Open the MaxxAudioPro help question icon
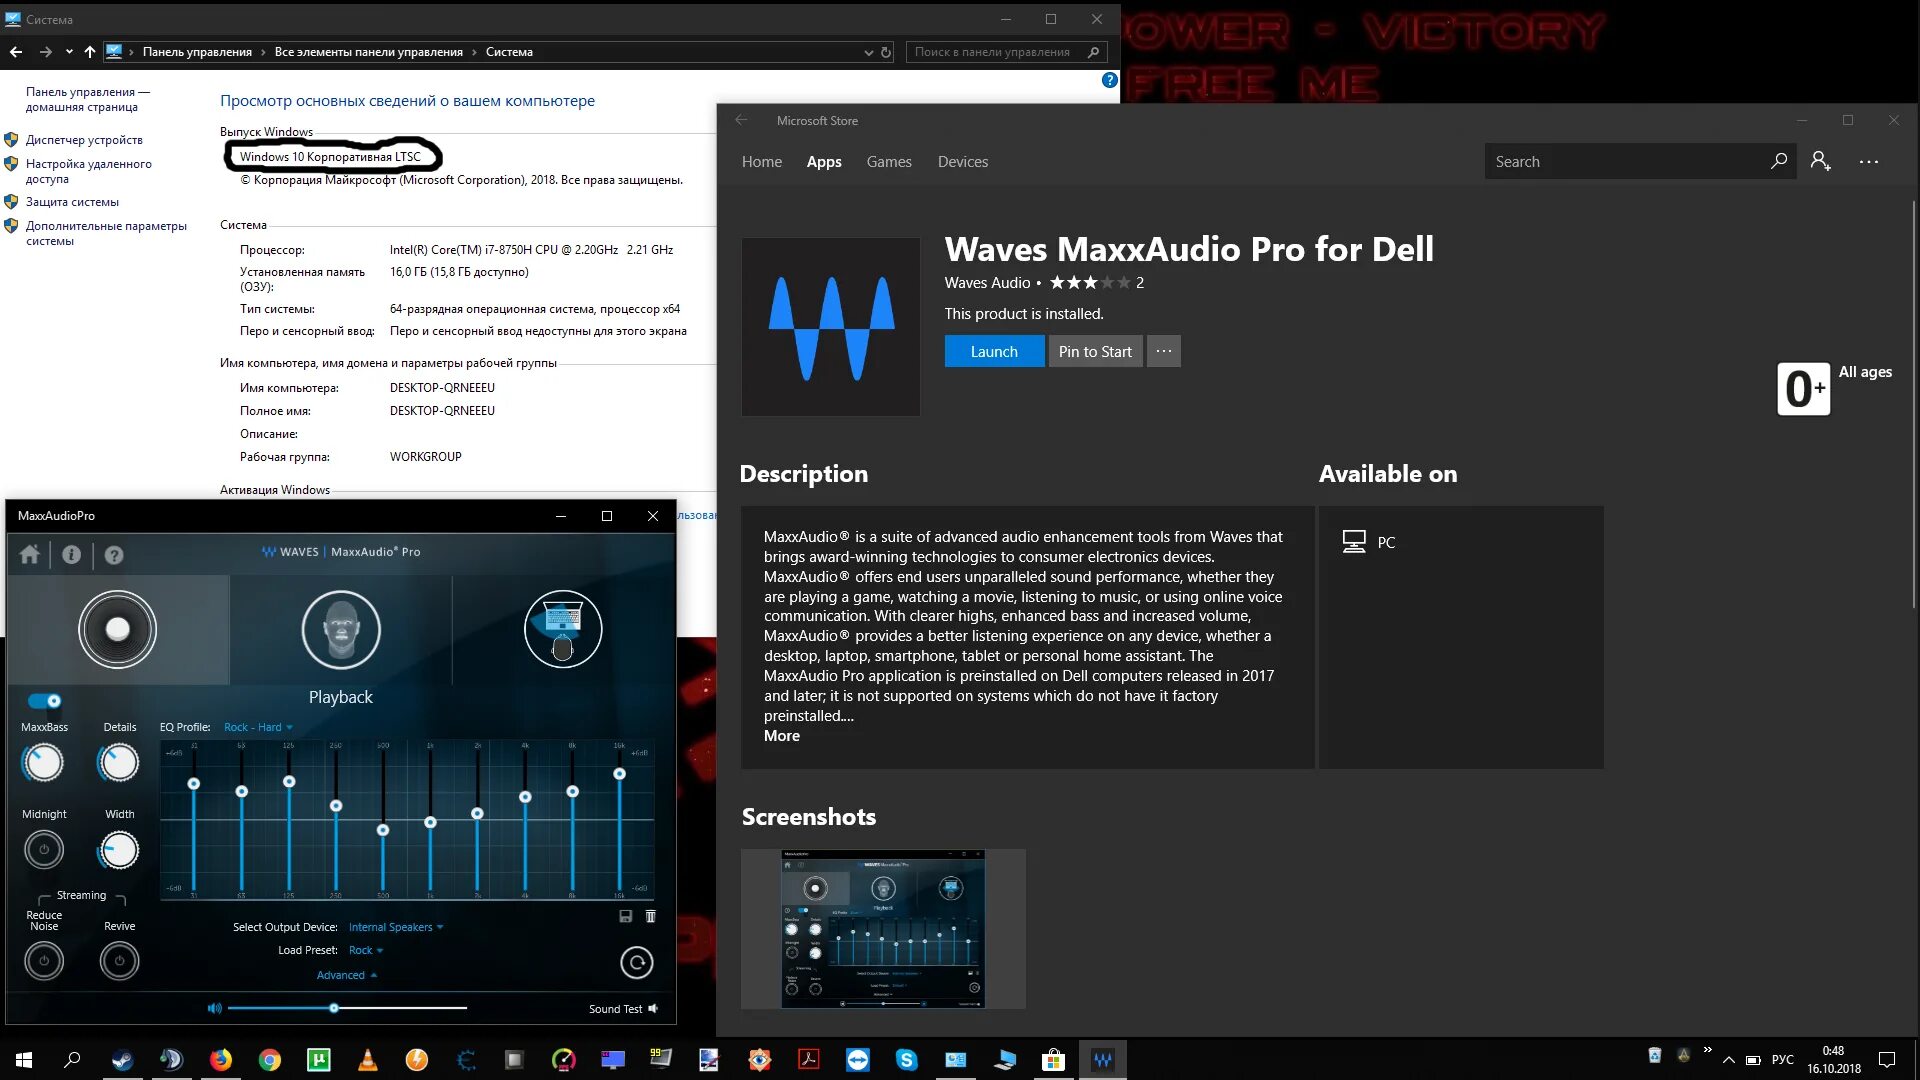The image size is (1920, 1080). (x=114, y=554)
